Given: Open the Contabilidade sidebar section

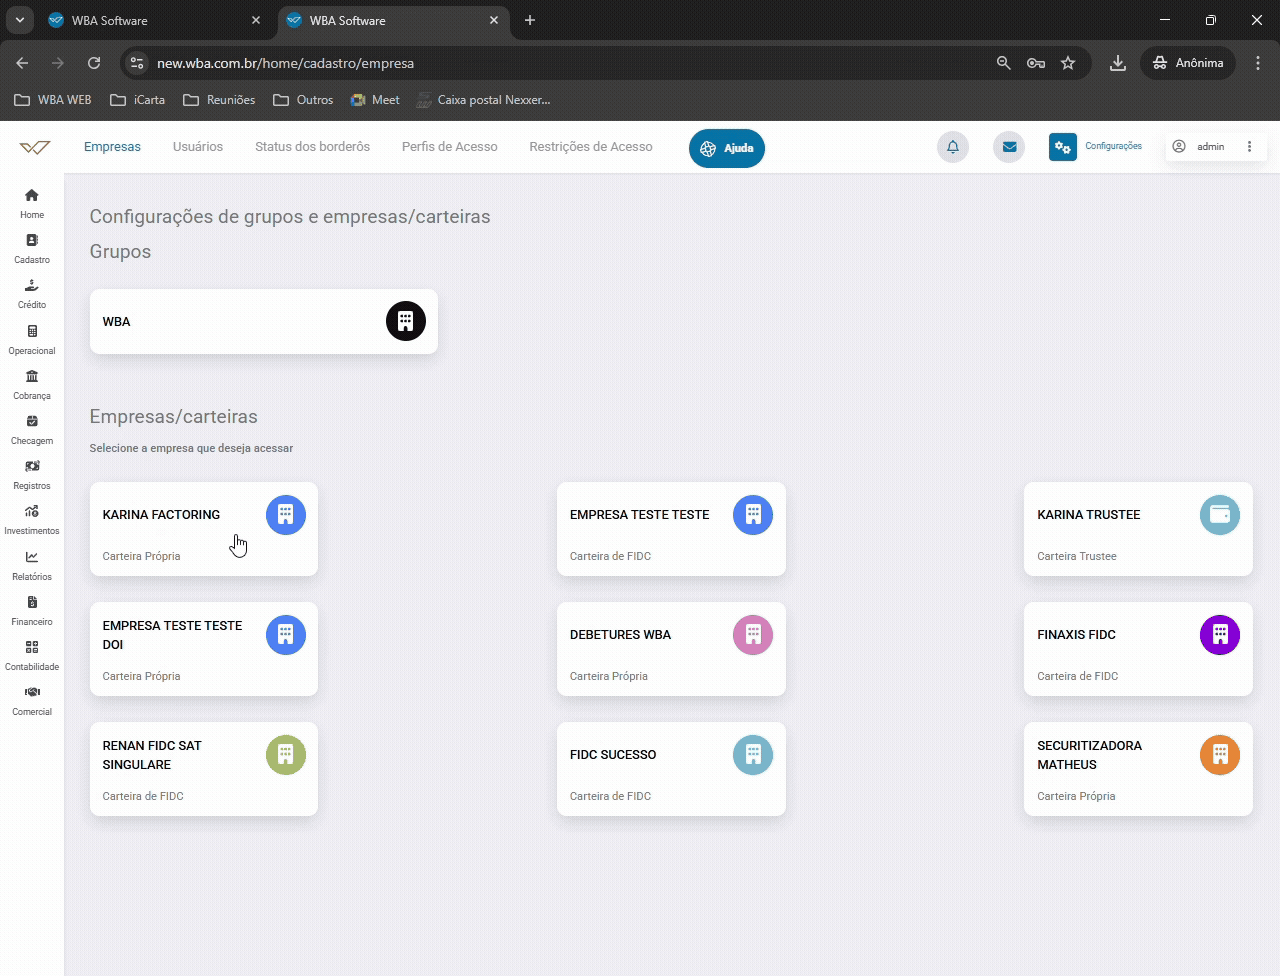Looking at the screenshot, I should click(32, 655).
